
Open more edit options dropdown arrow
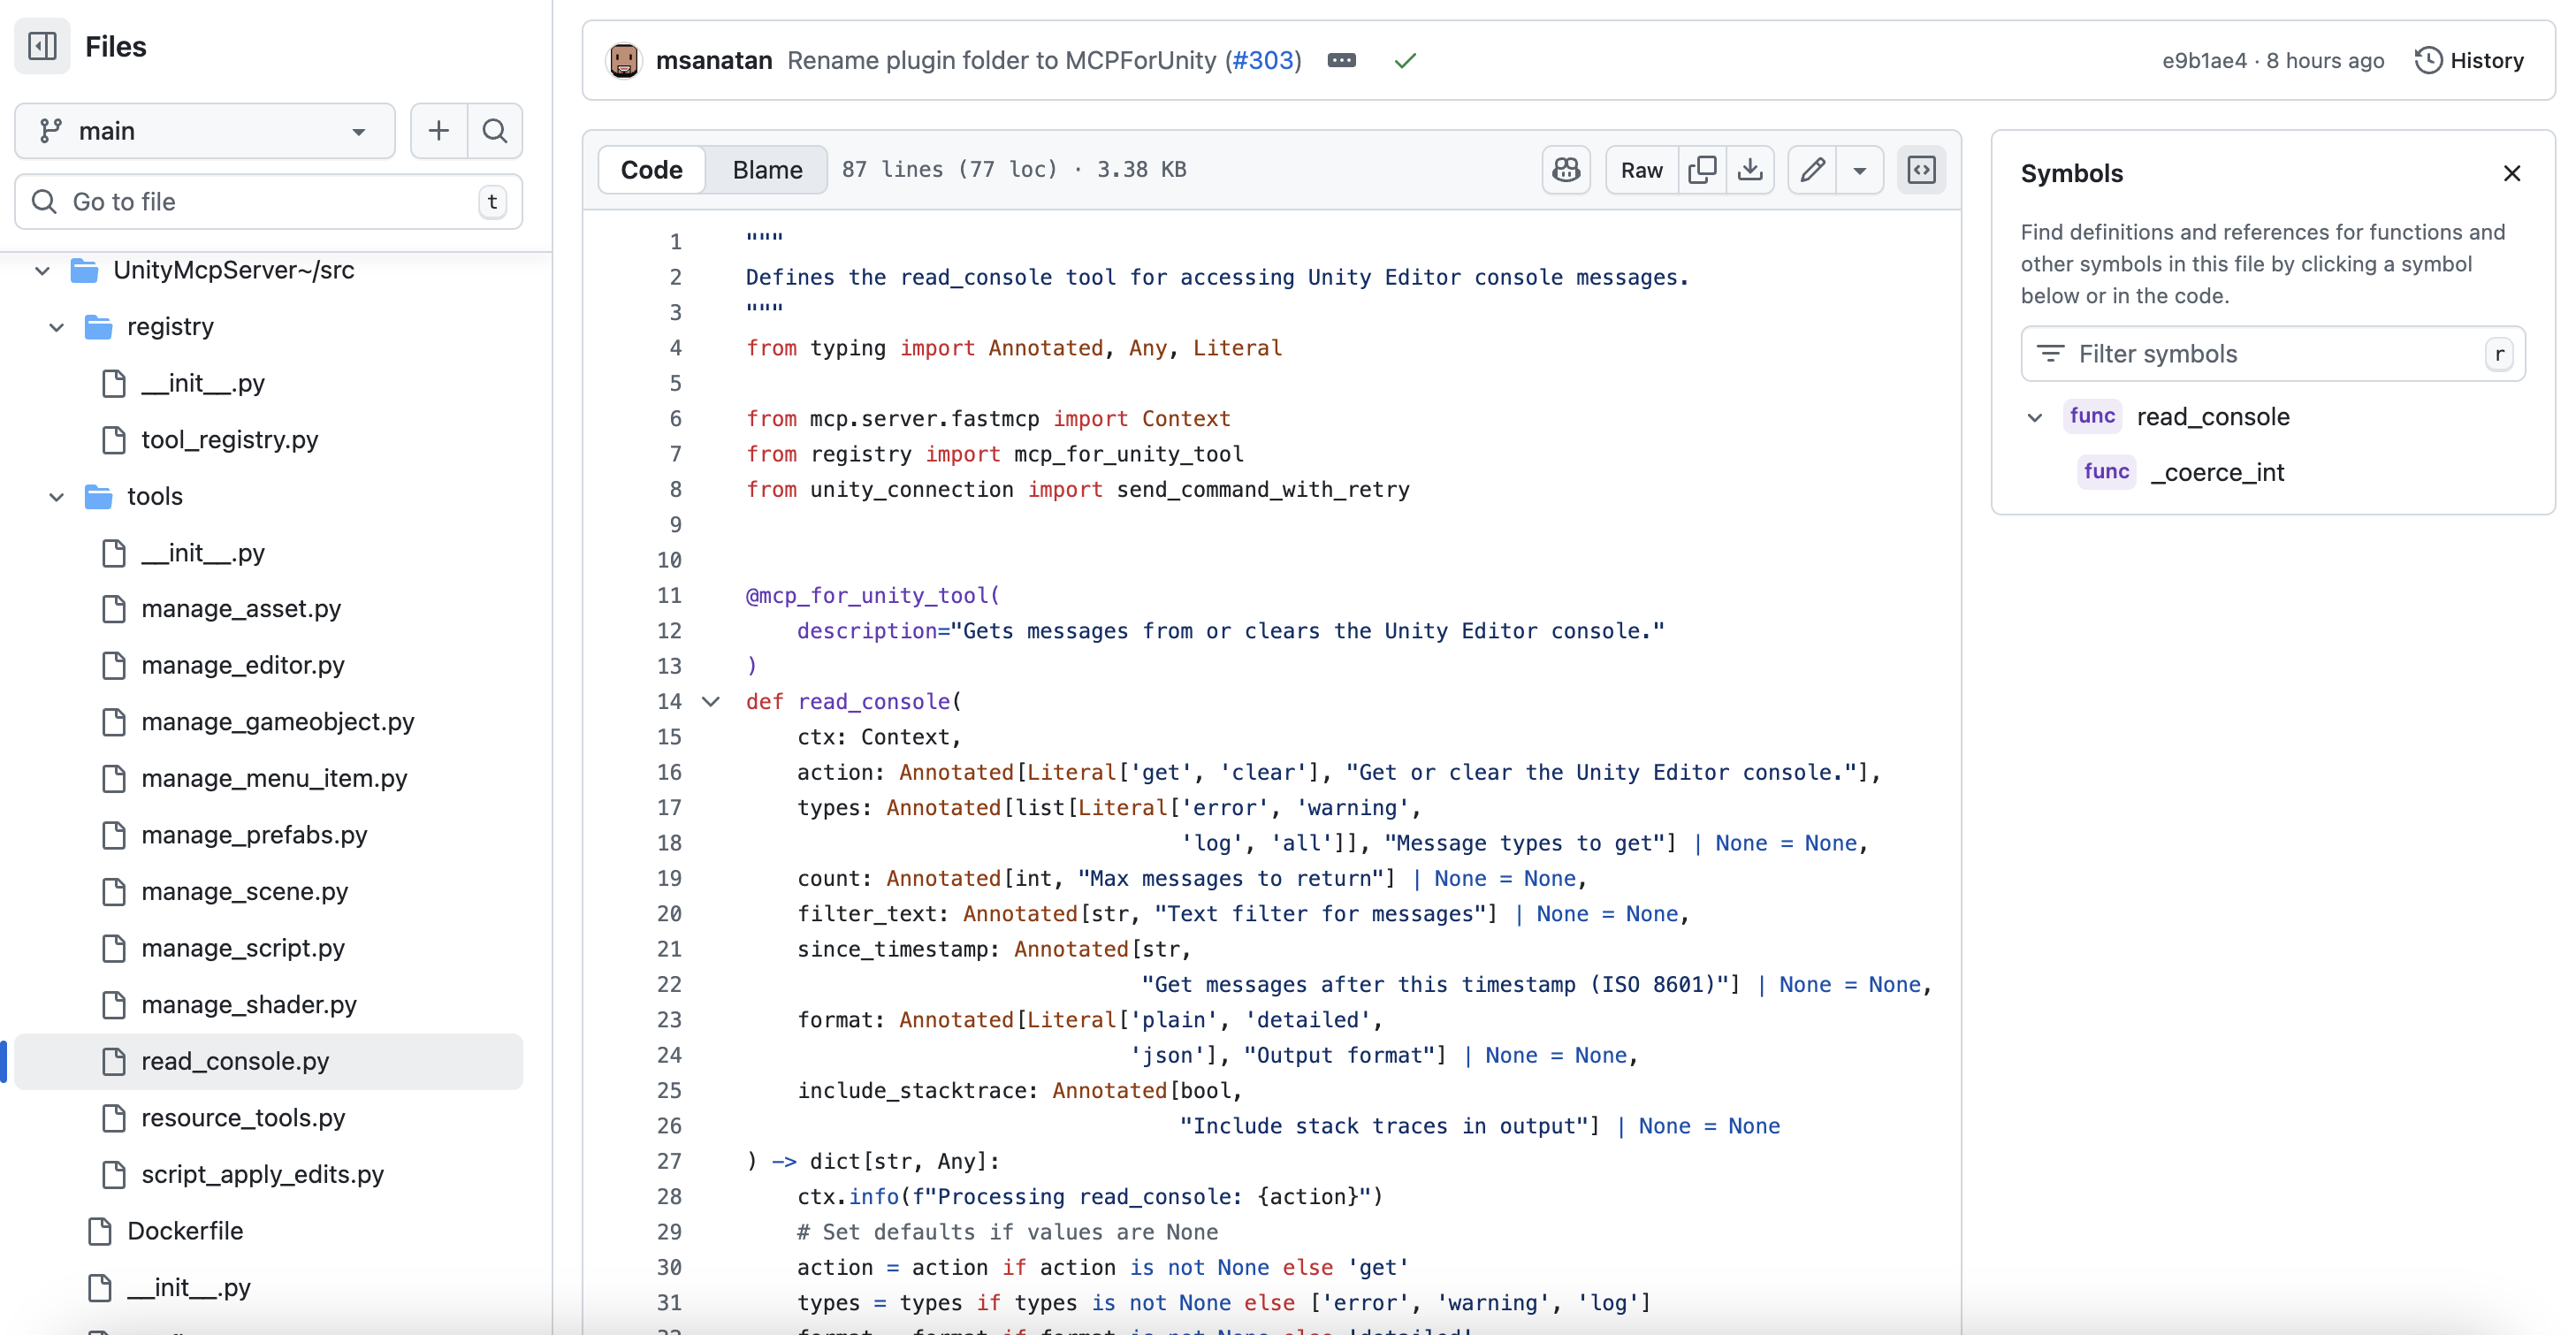point(1859,170)
